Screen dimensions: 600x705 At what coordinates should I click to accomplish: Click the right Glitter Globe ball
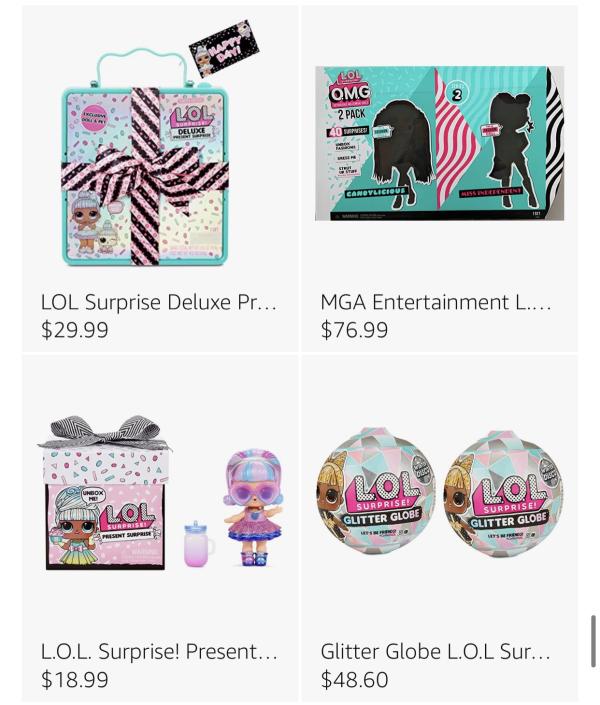point(503,494)
